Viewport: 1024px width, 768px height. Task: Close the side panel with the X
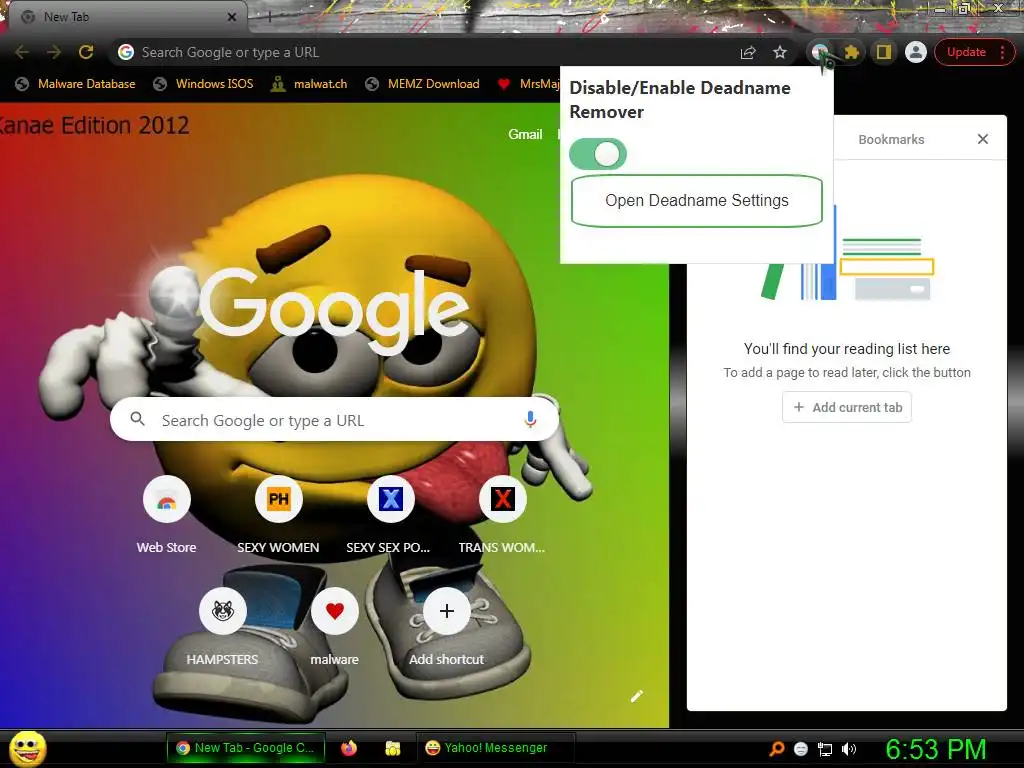coord(982,139)
